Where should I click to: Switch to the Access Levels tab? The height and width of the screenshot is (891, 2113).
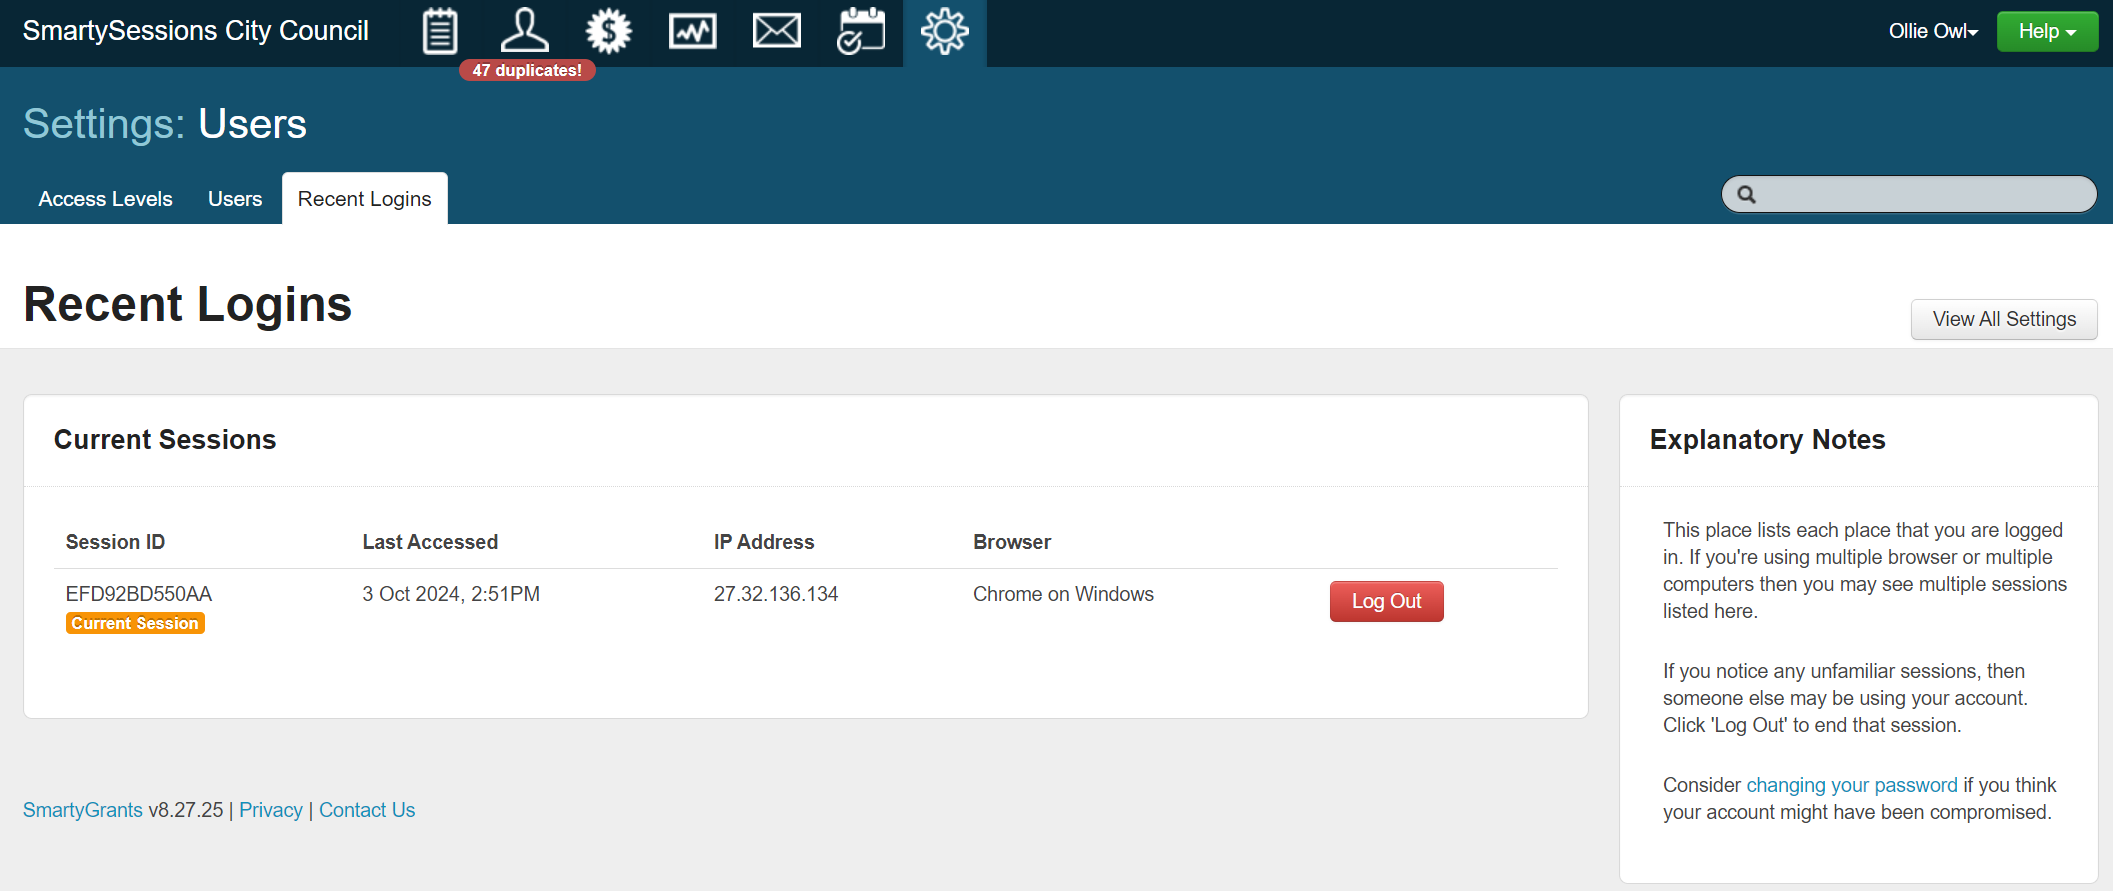click(x=105, y=199)
